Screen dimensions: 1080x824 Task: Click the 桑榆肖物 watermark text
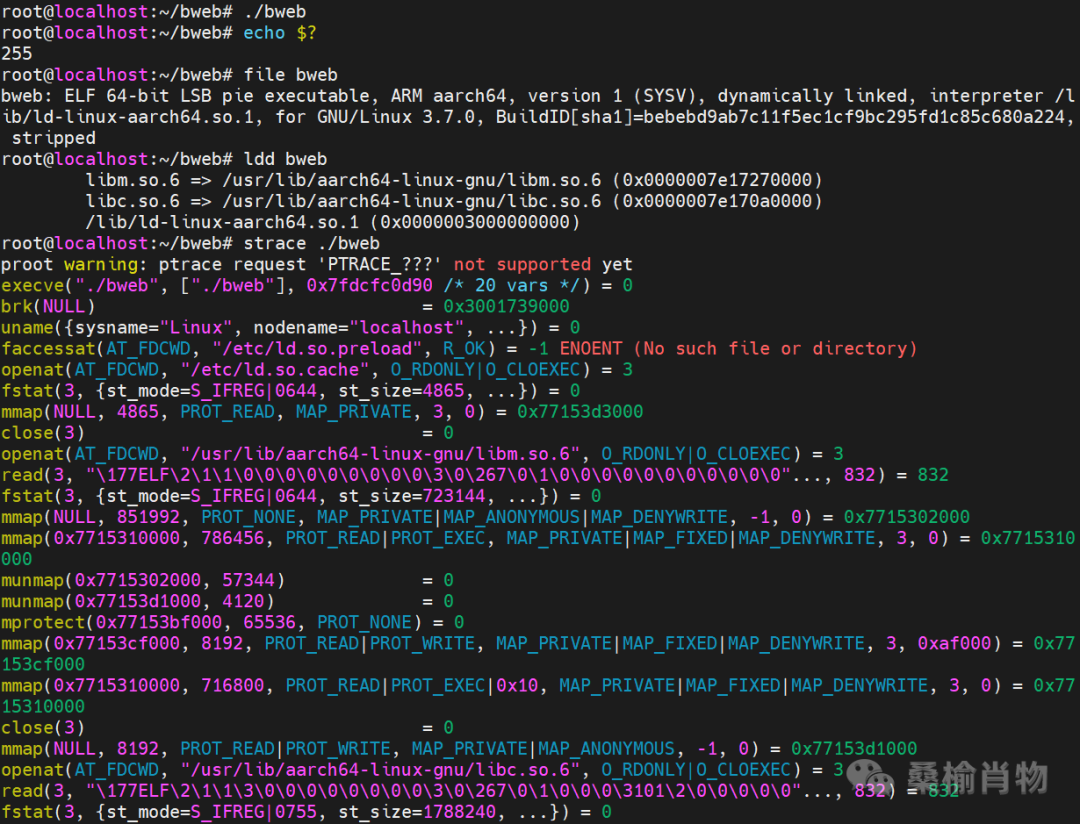tap(977, 779)
